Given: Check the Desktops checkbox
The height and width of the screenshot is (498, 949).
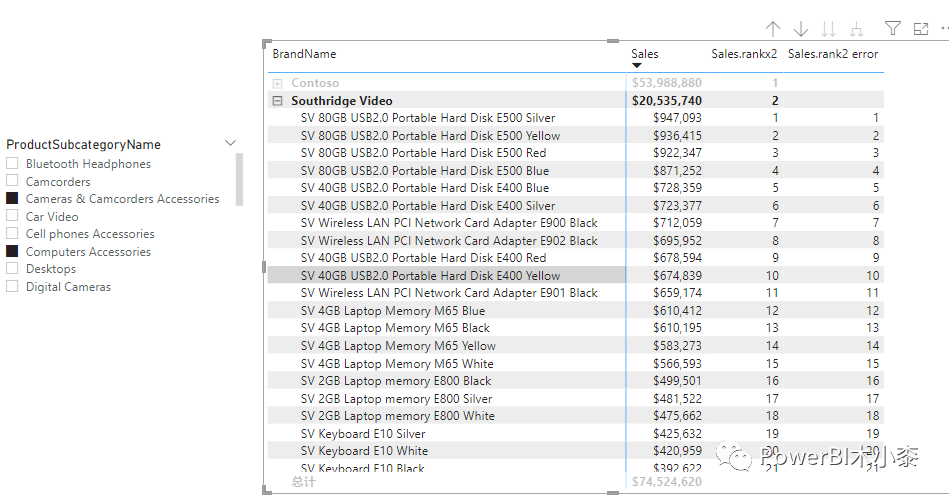Looking at the screenshot, I should [x=12, y=269].
